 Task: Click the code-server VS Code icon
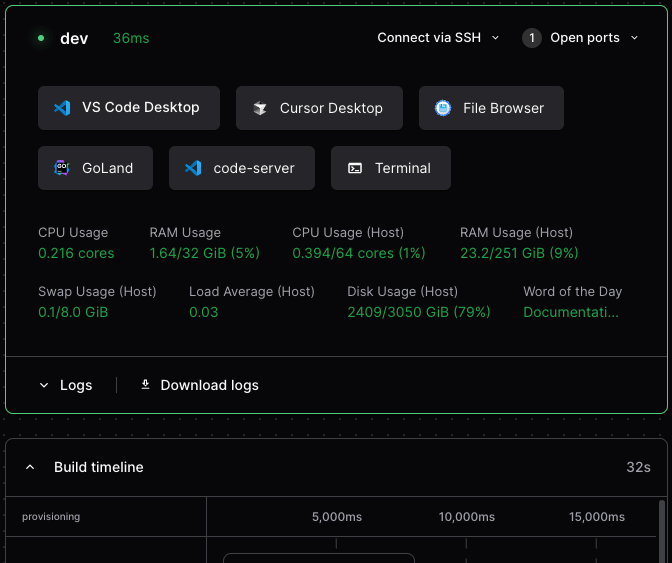click(x=193, y=168)
